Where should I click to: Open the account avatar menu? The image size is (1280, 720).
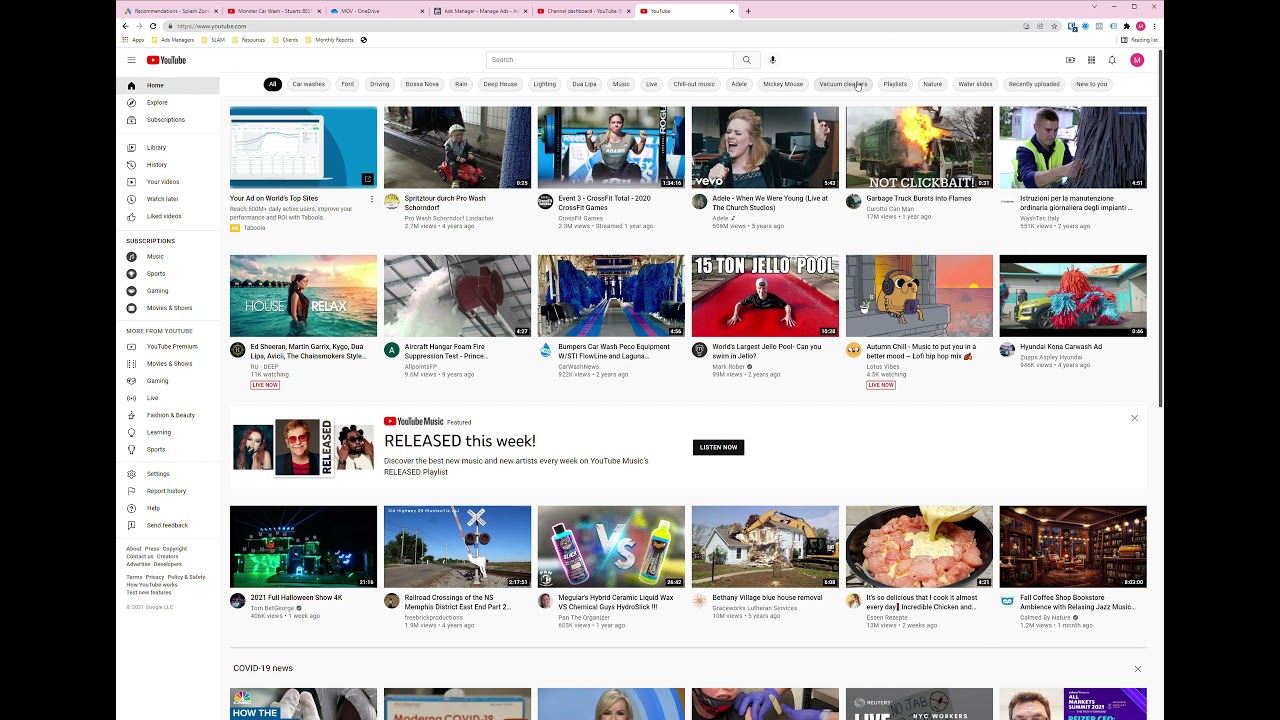pos(1137,60)
